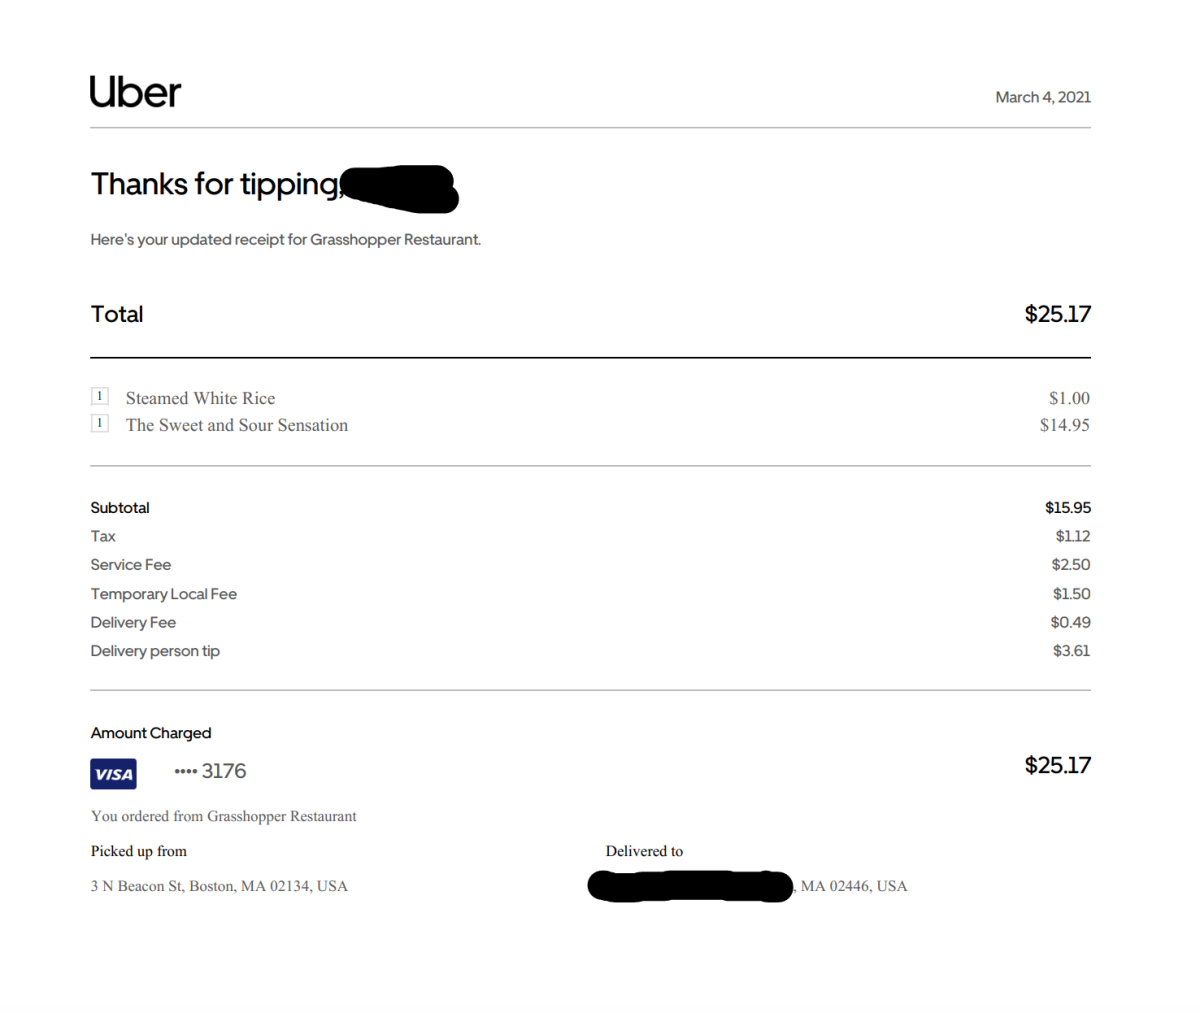Click the quantity box beside Steamed White Rice
1200x1013 pixels.
100,396
